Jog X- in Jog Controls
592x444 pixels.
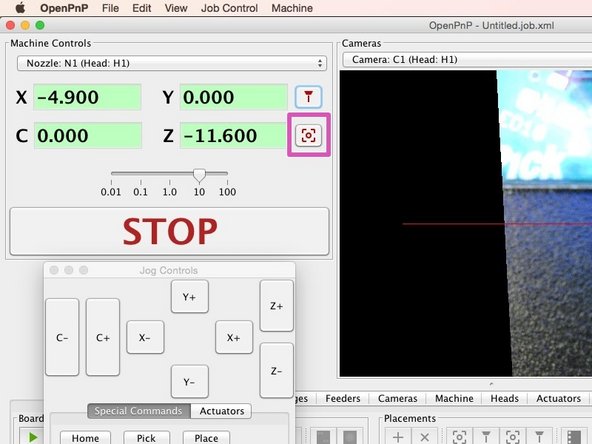point(145,337)
